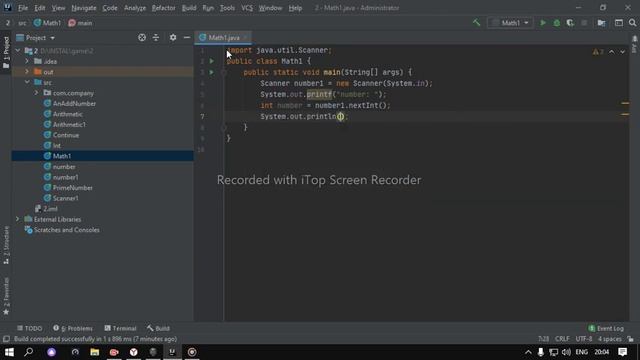
Task: Go to next highlighted error arrow
Action: click(622, 52)
